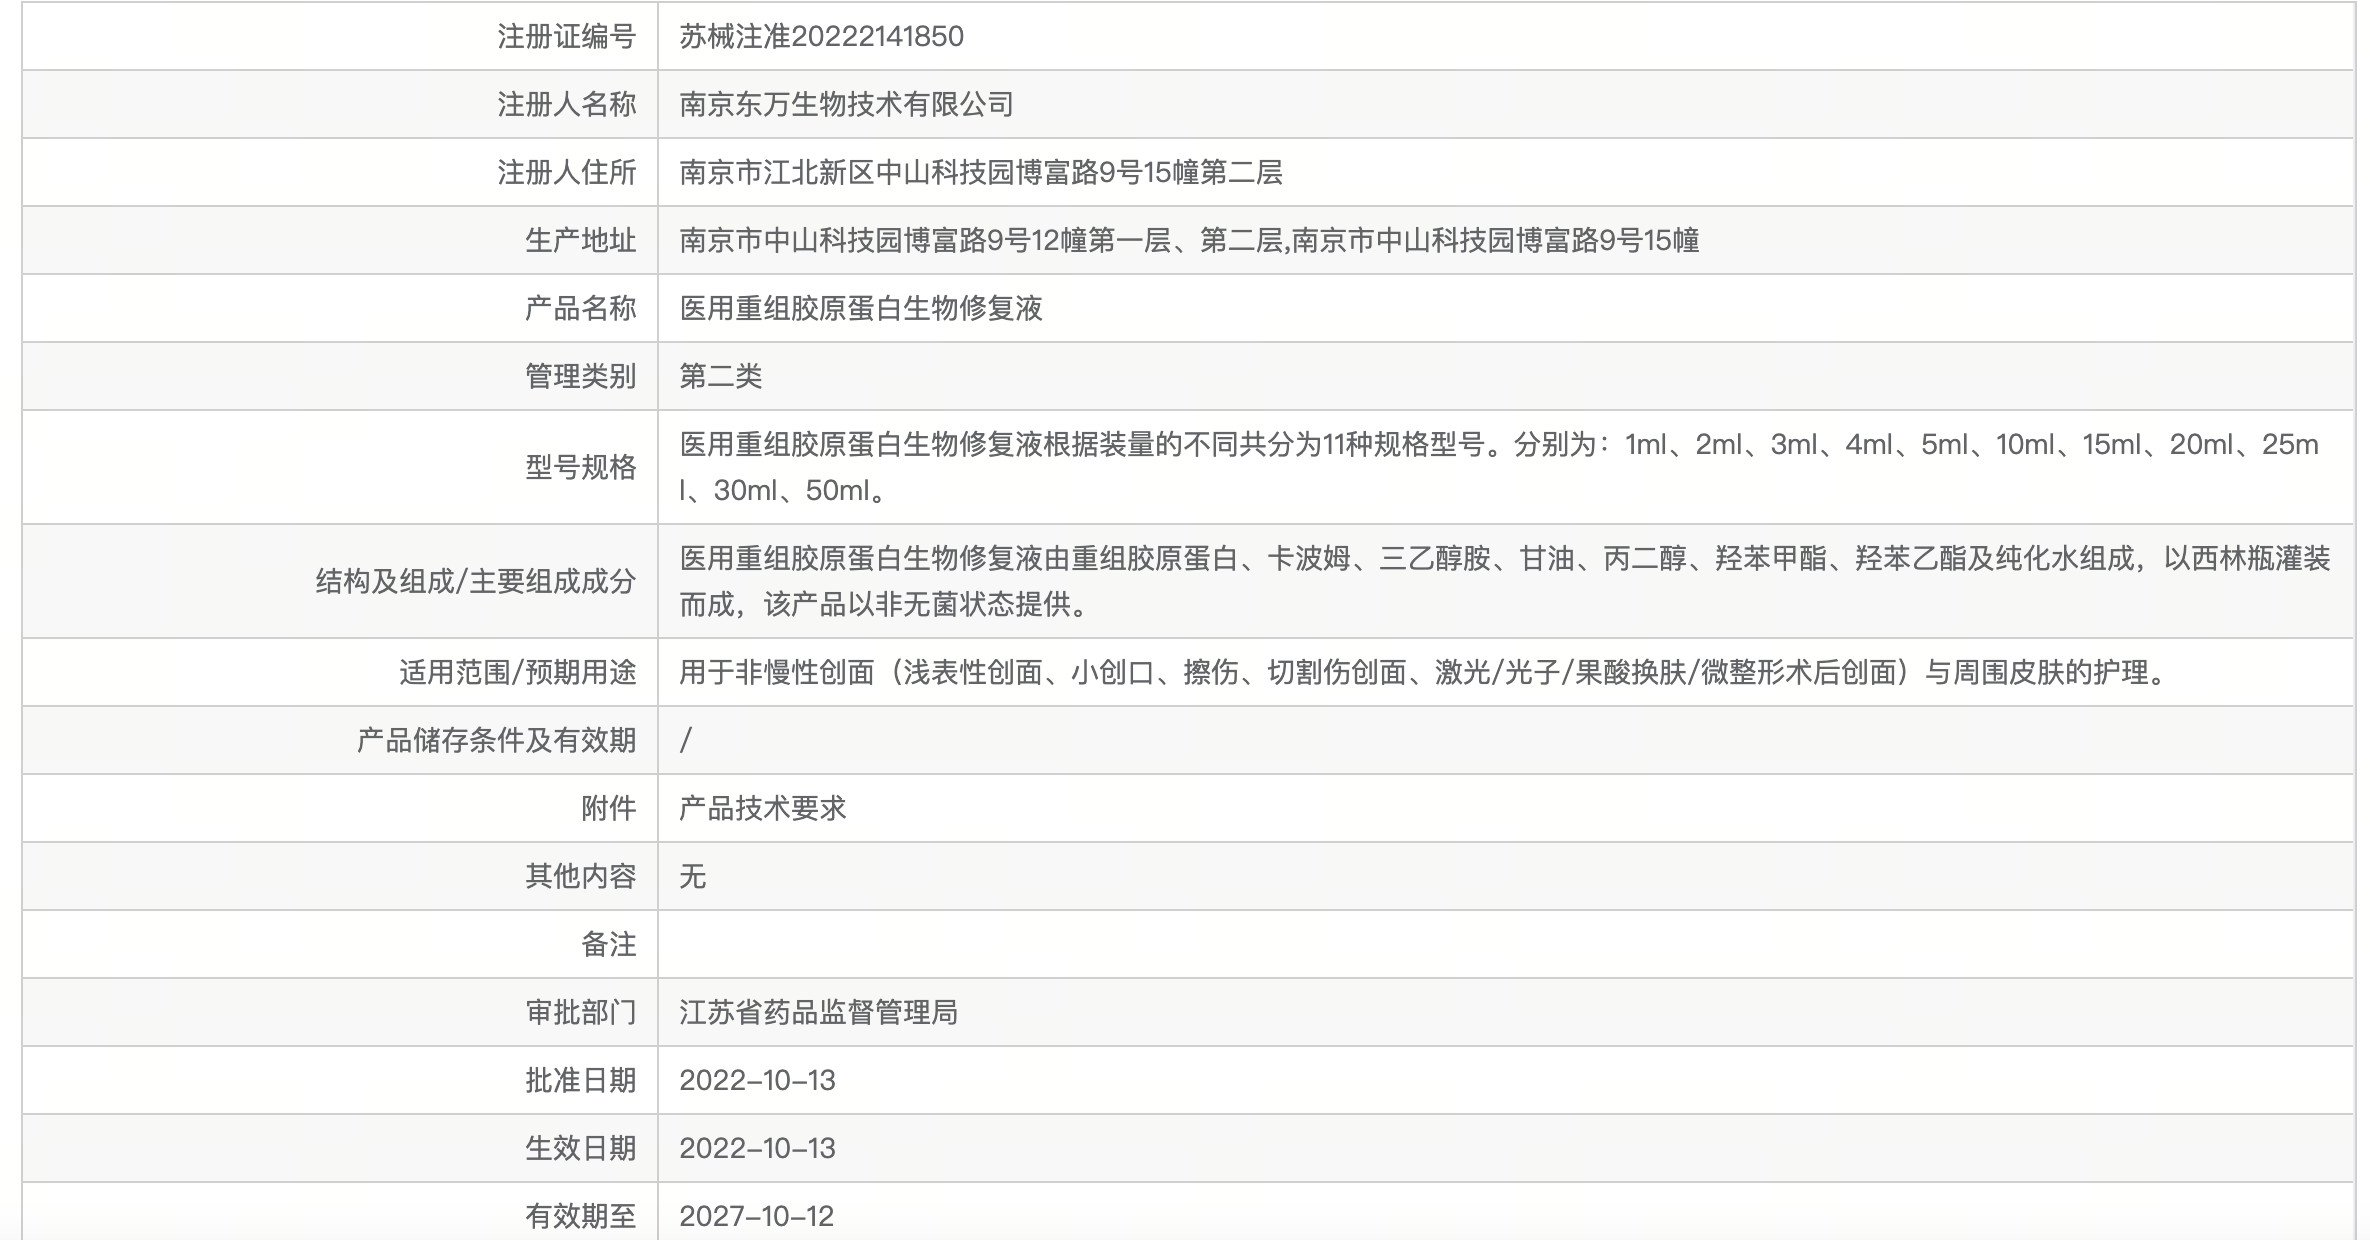2370x1240 pixels.
Task: Open the 产品技术要求 attachment
Action: [762, 808]
